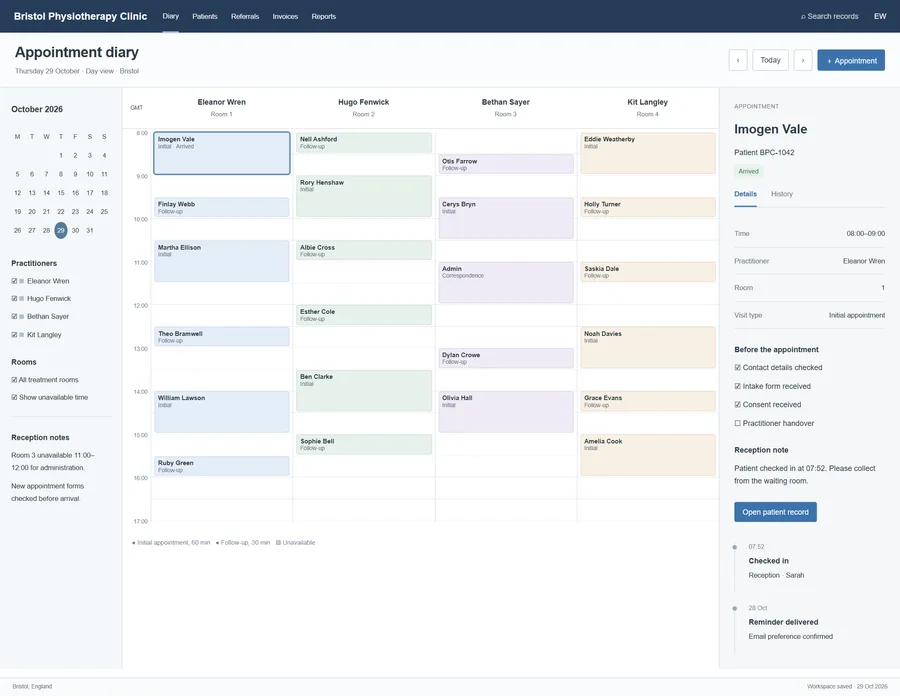Click the EW user avatar initials
900x696 pixels.
[x=880, y=16]
